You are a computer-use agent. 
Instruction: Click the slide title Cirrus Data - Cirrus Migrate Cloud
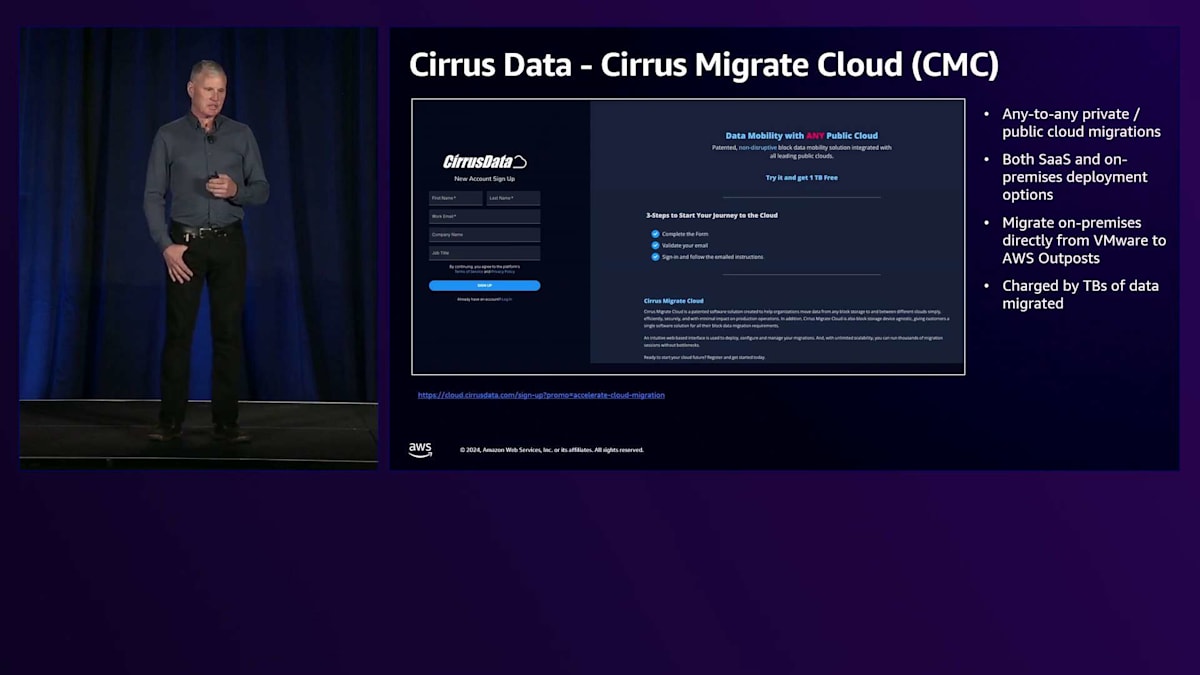click(703, 65)
